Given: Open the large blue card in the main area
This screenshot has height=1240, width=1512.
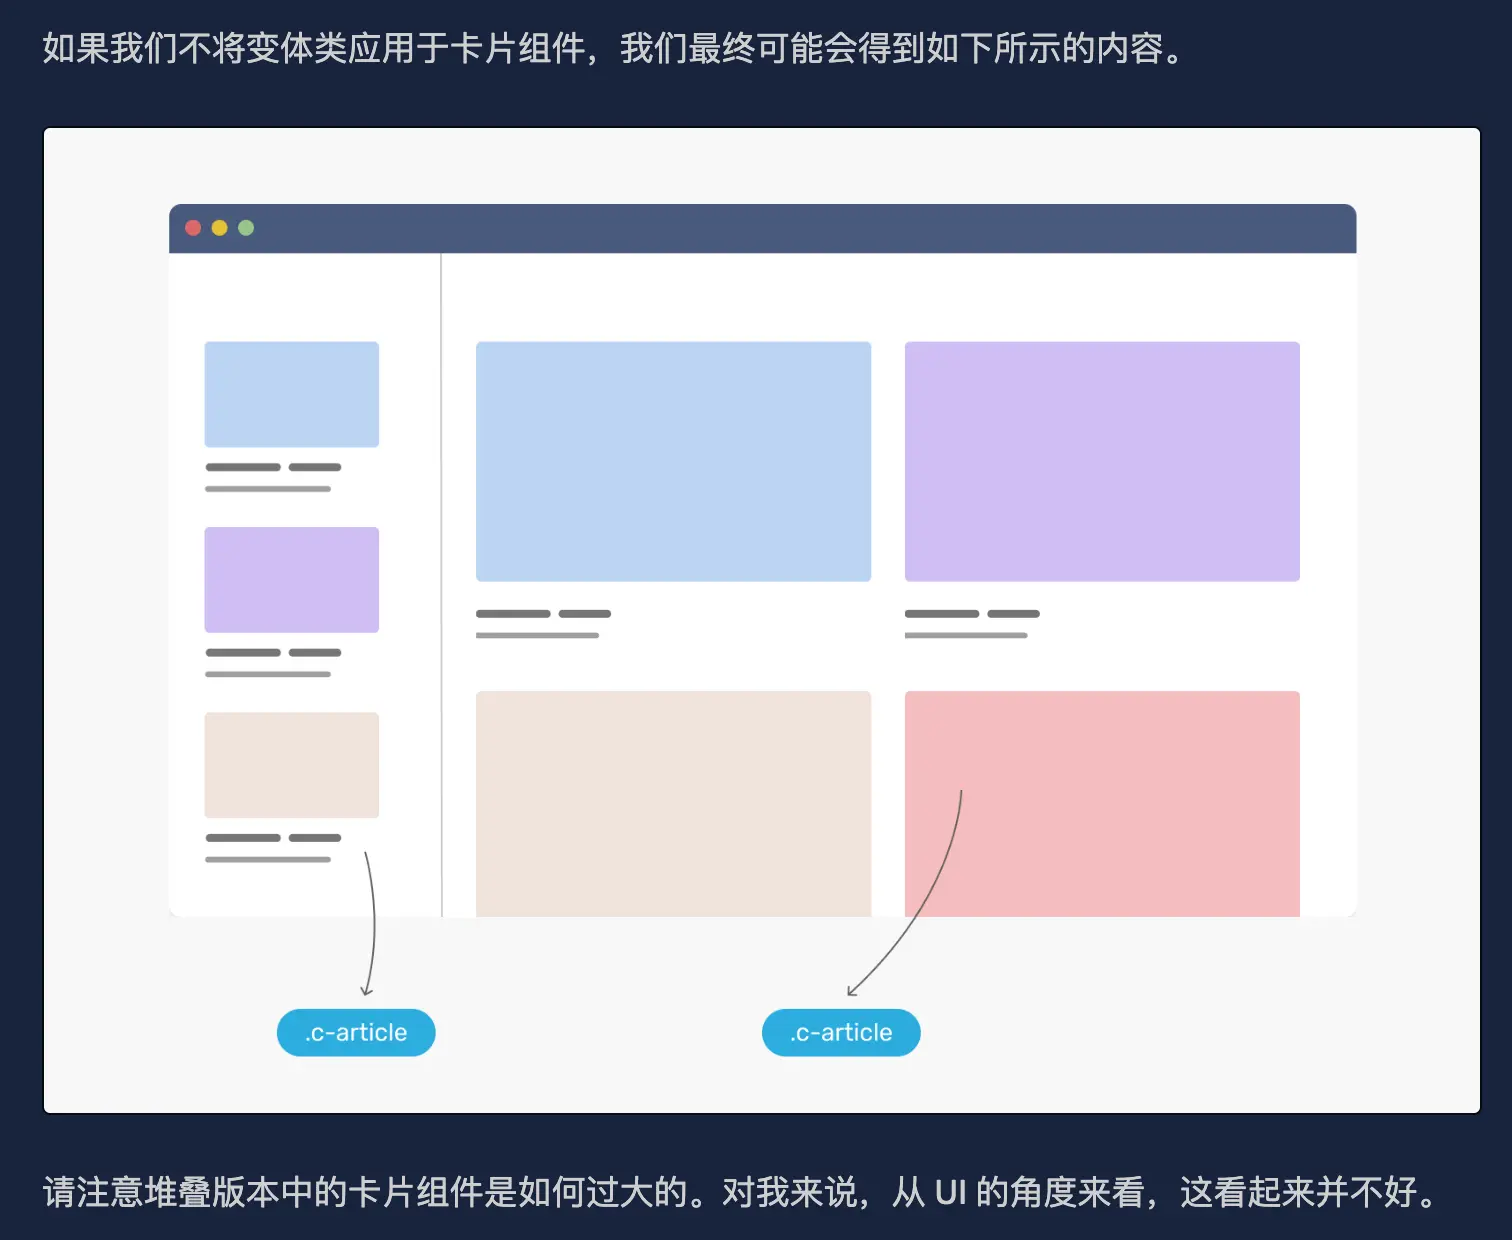Looking at the screenshot, I should point(673,461).
